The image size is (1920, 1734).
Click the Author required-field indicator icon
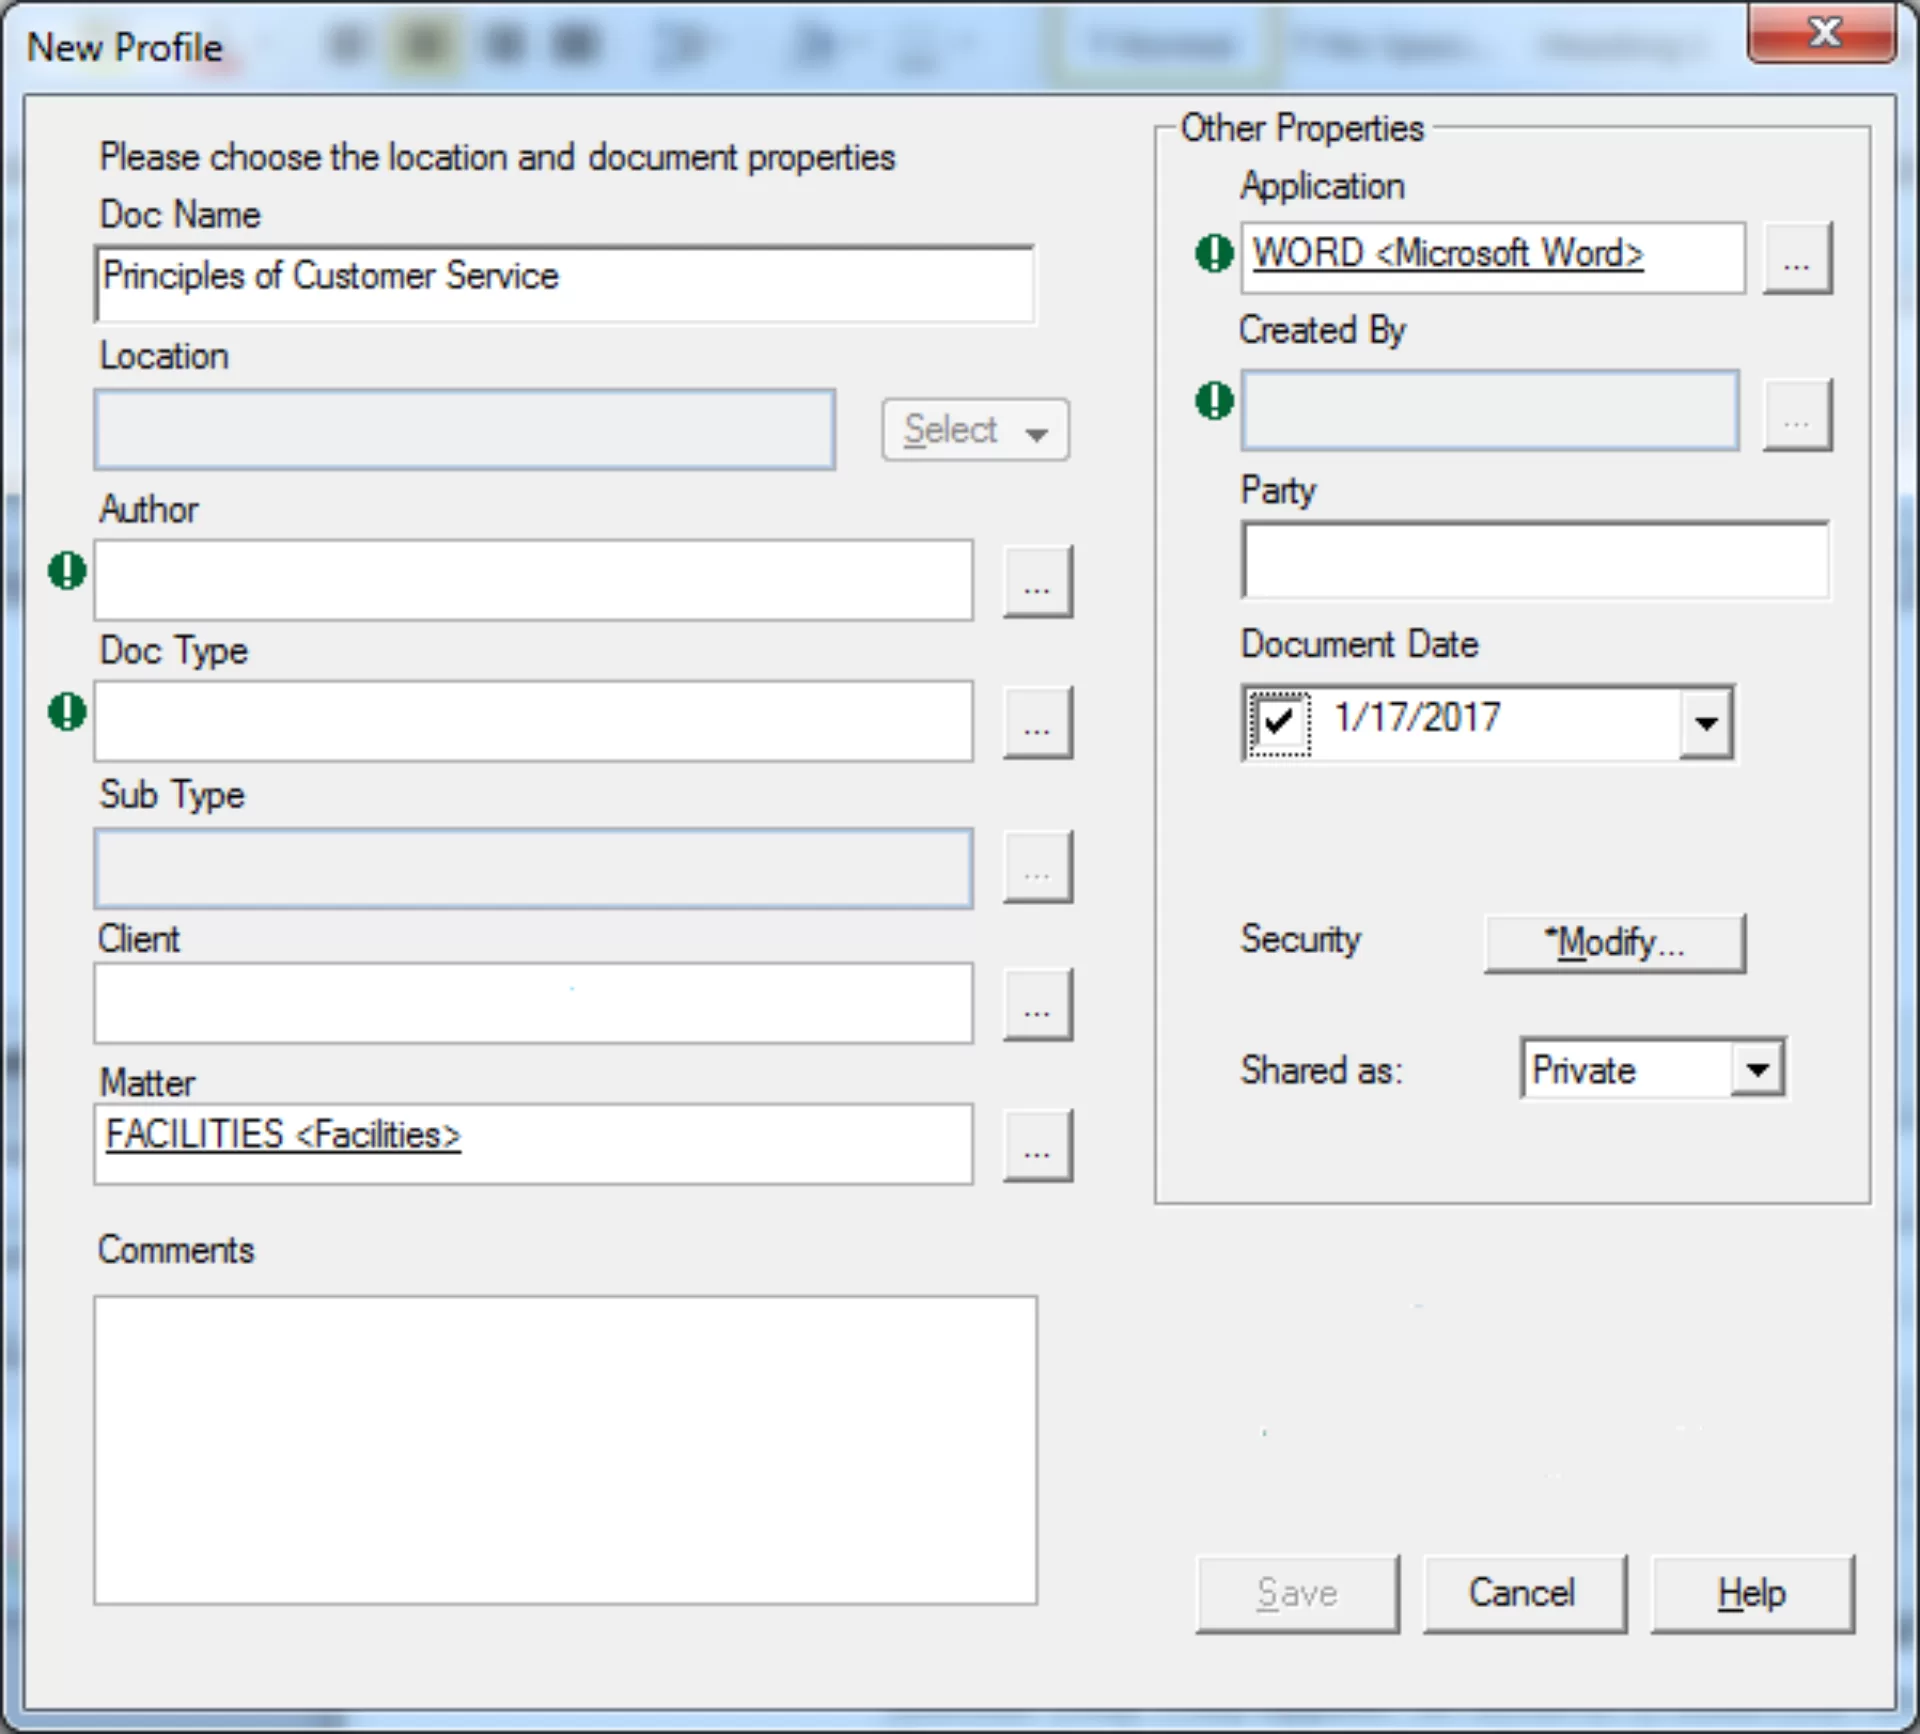point(67,571)
